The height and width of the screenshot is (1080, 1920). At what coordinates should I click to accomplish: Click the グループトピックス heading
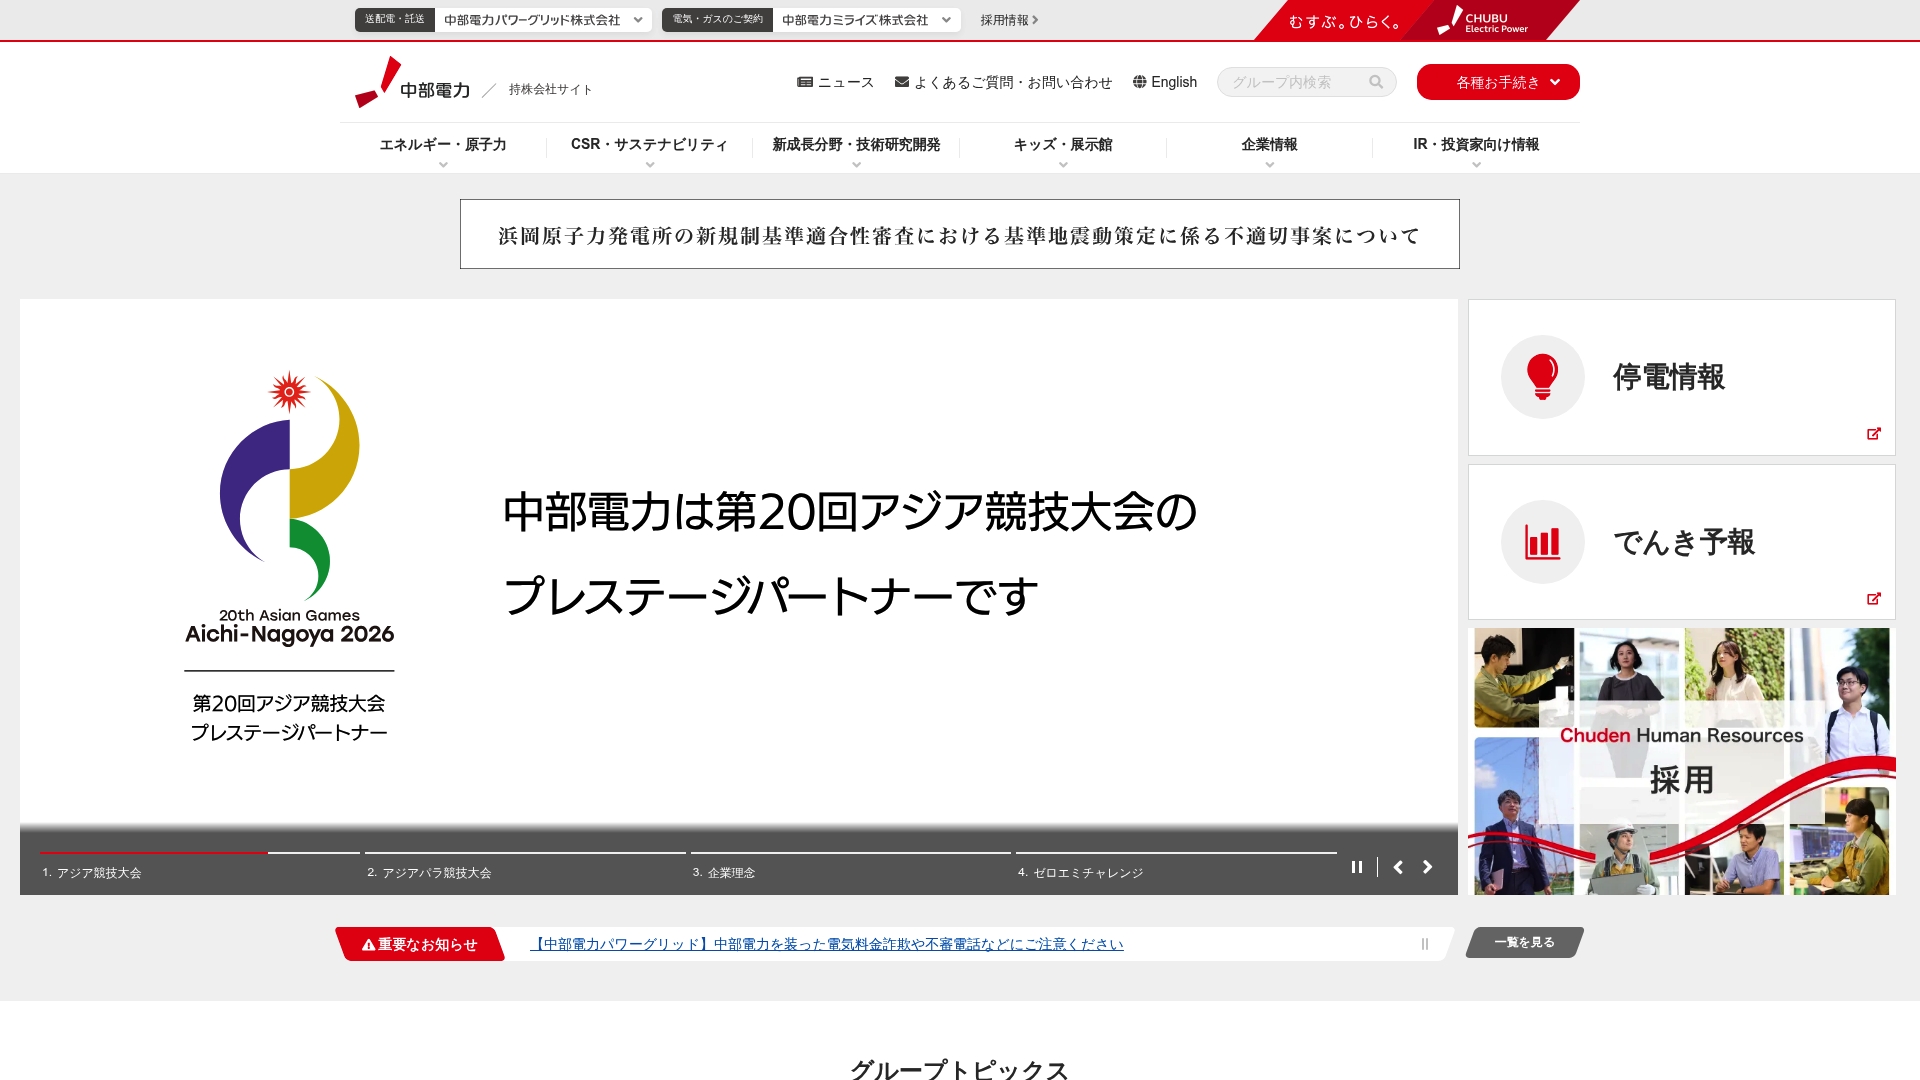click(x=959, y=1069)
